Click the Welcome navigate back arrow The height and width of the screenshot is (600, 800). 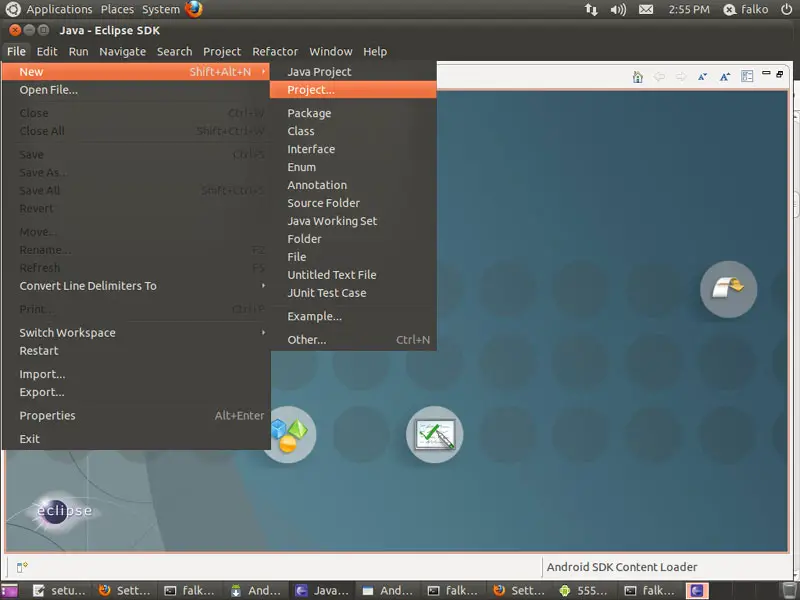pos(659,77)
